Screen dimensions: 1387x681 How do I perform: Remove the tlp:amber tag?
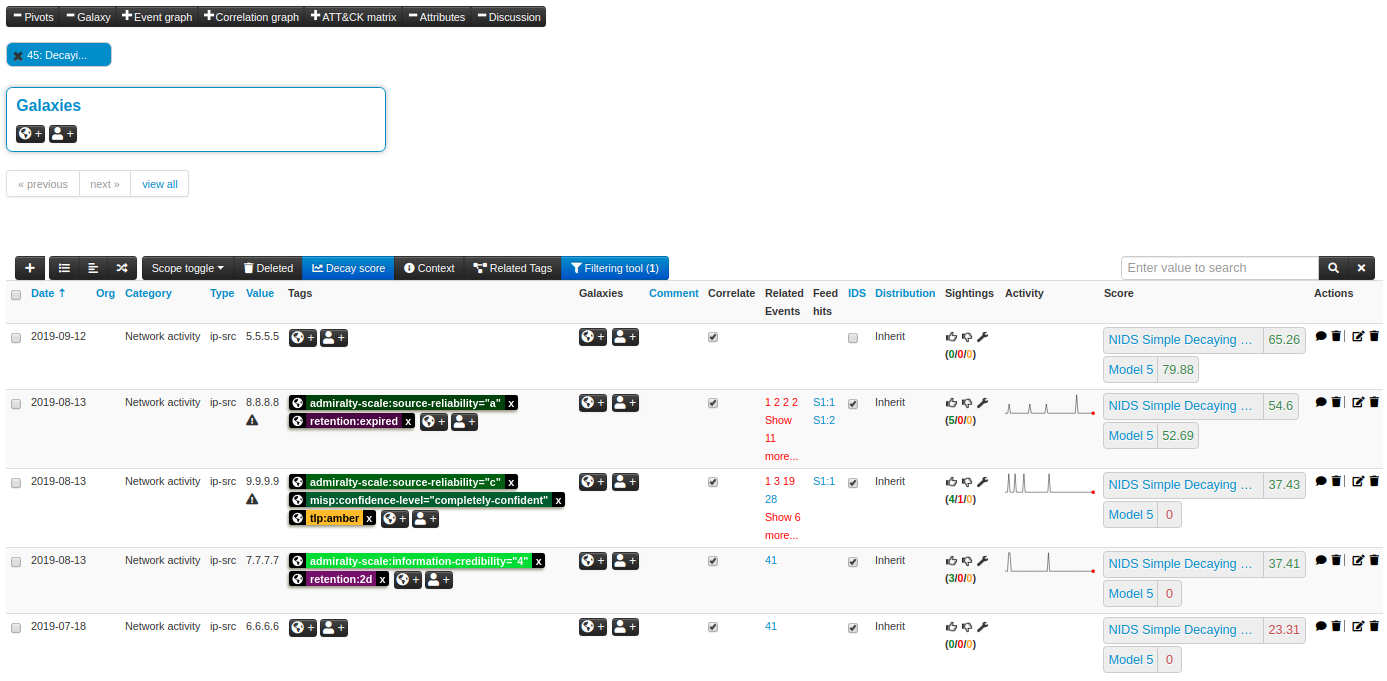point(369,518)
